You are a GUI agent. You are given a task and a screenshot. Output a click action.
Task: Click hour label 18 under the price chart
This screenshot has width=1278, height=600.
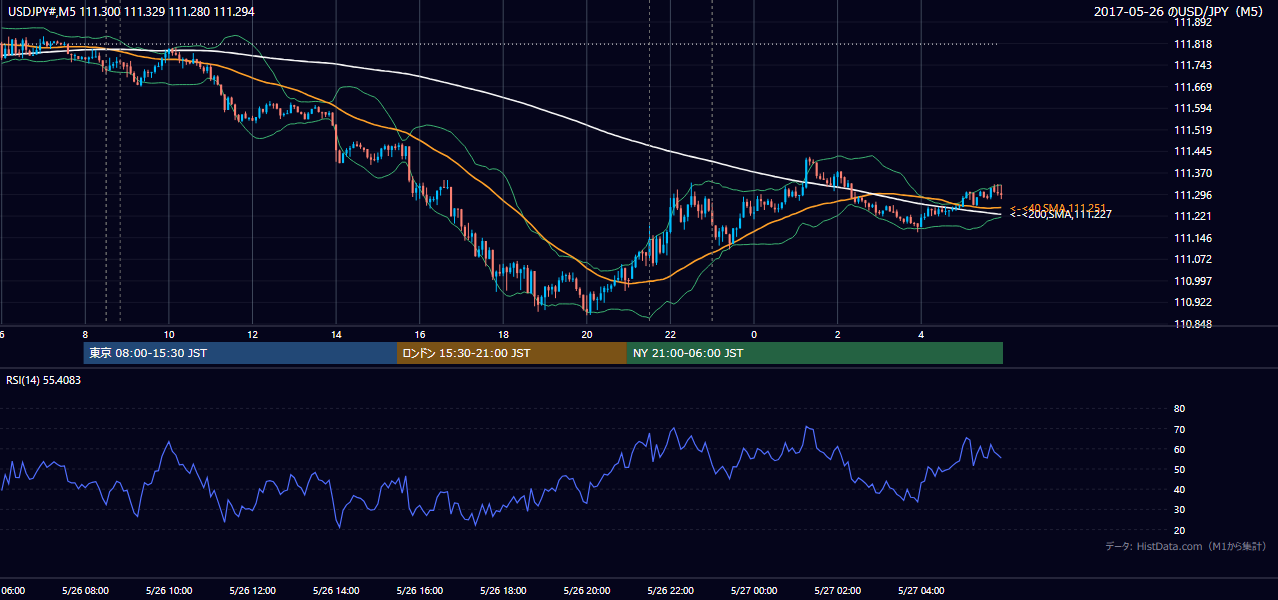pyautogui.click(x=504, y=334)
